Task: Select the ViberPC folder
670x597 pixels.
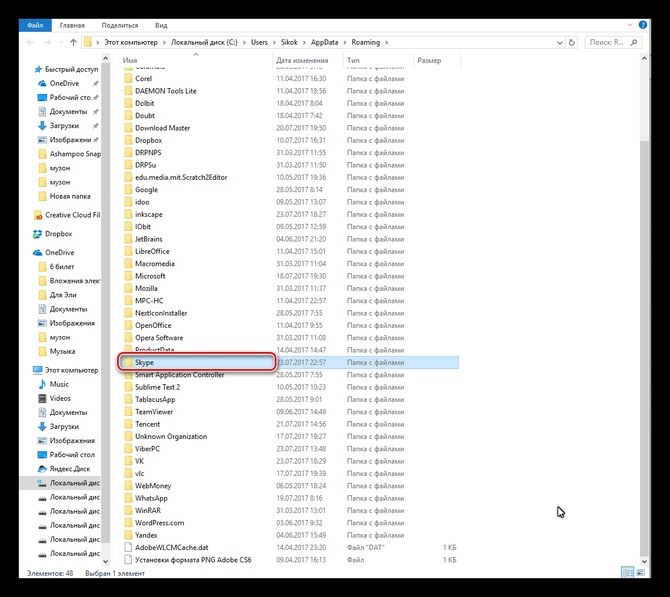Action: pyautogui.click(x=288, y=449)
